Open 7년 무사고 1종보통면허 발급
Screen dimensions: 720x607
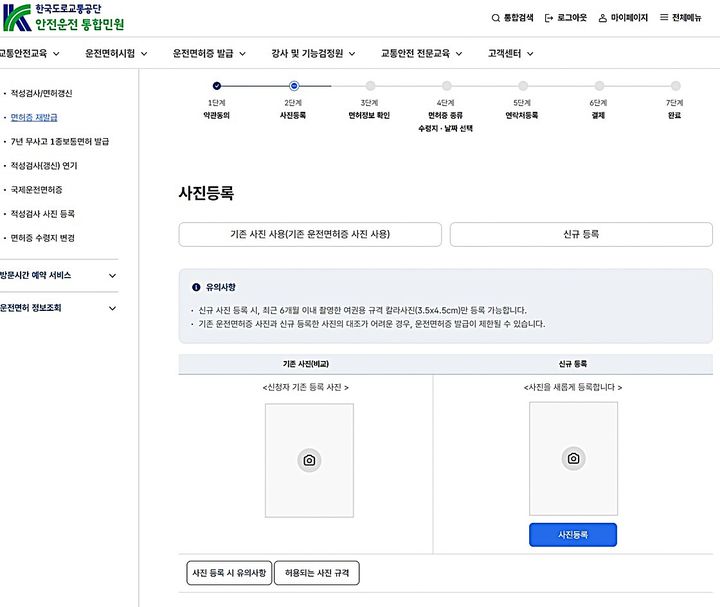(60, 141)
